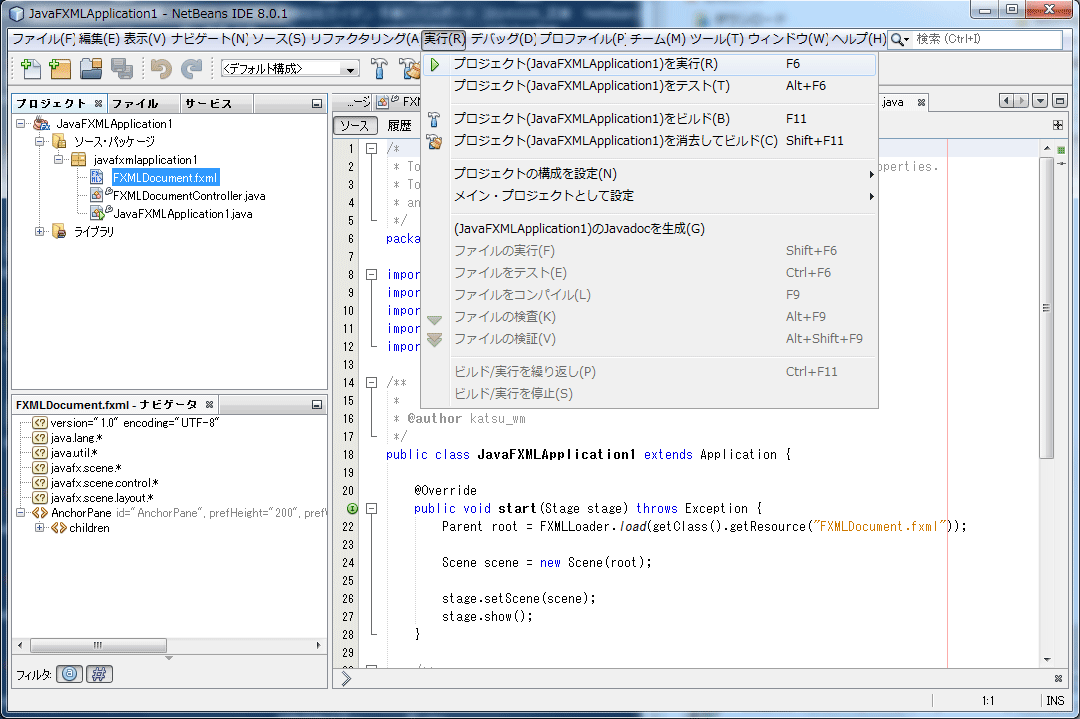
Task: Collapse the import fold at line 8
Action: 371,274
